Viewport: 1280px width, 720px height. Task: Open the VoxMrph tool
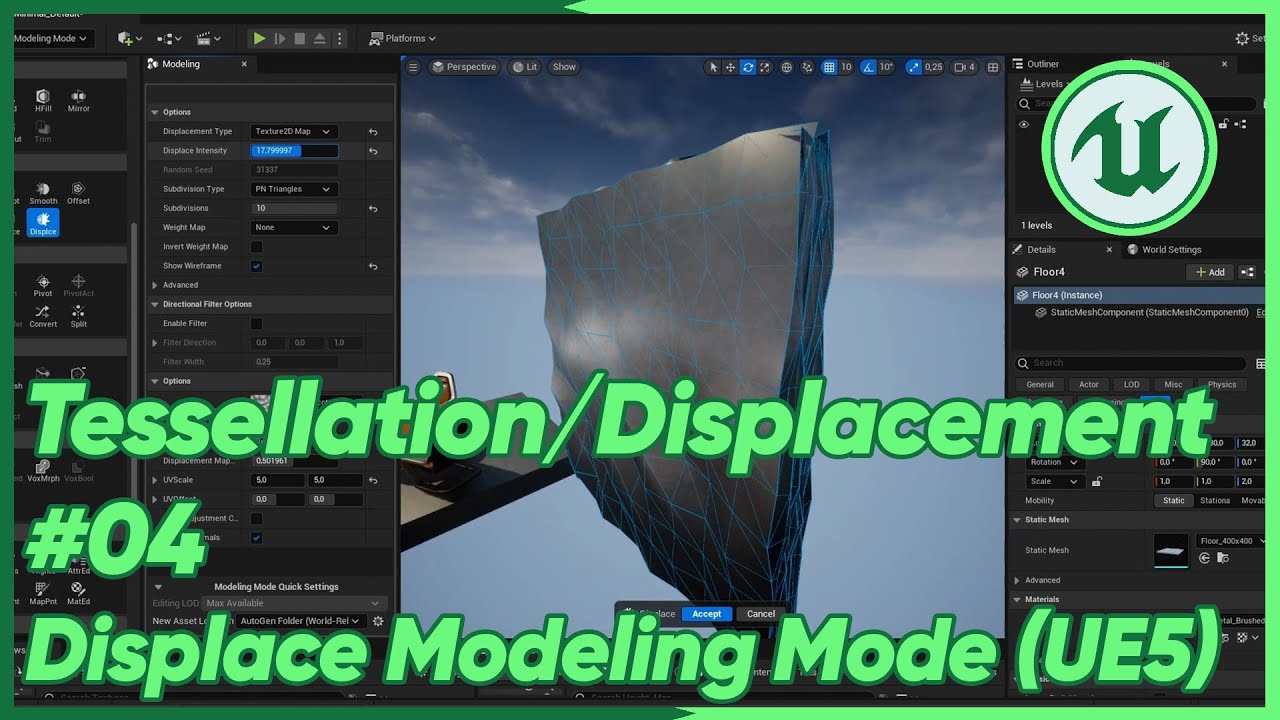click(x=43, y=470)
